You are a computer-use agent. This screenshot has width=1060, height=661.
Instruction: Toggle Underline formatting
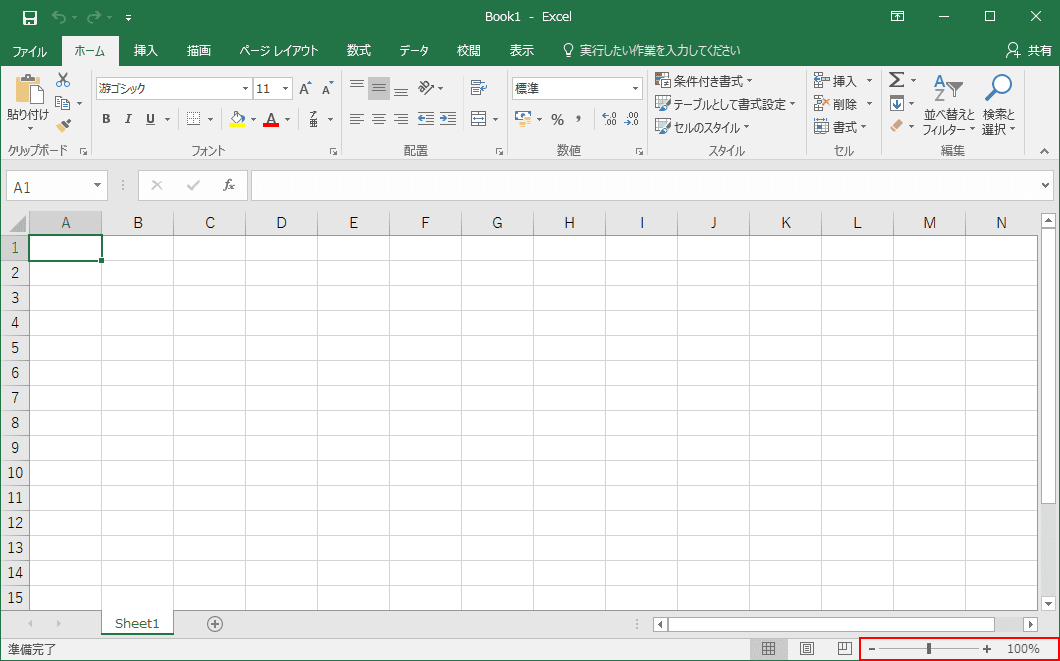[150, 119]
